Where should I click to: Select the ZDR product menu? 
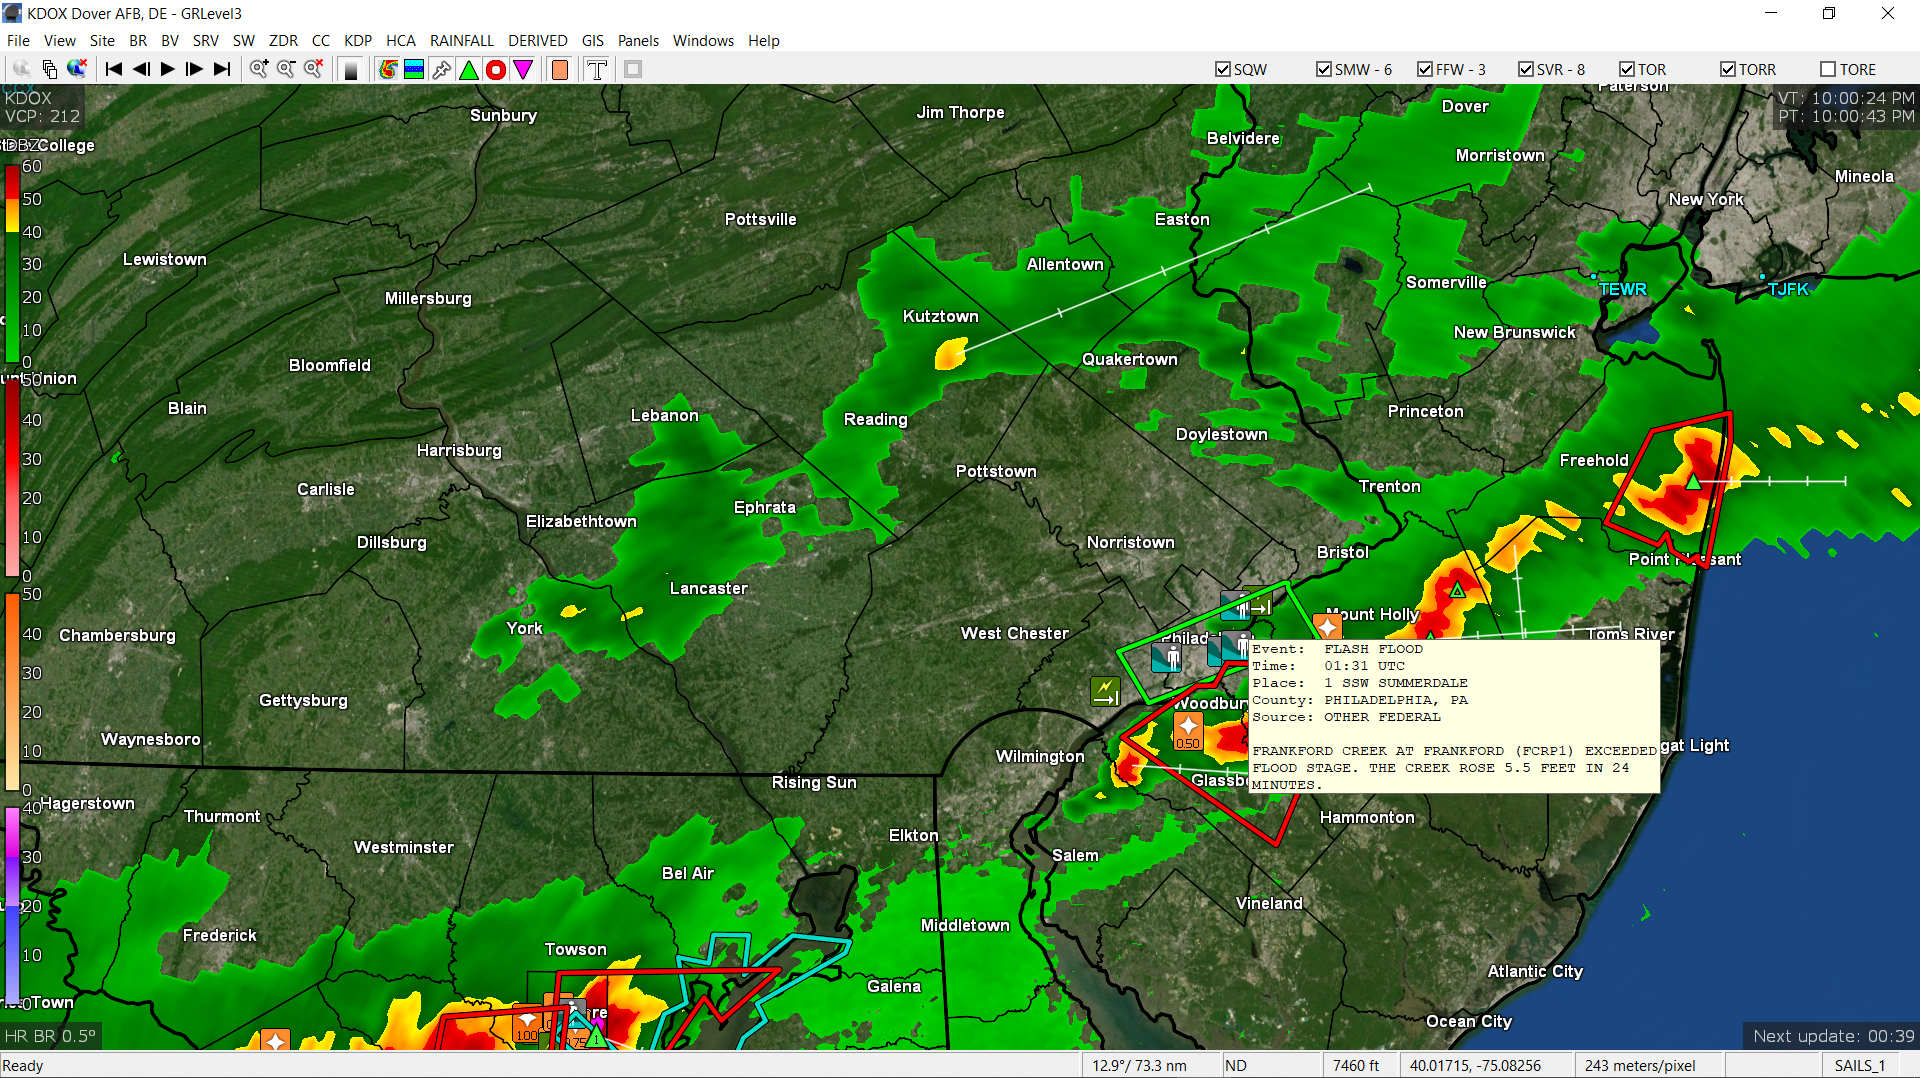pyautogui.click(x=283, y=41)
